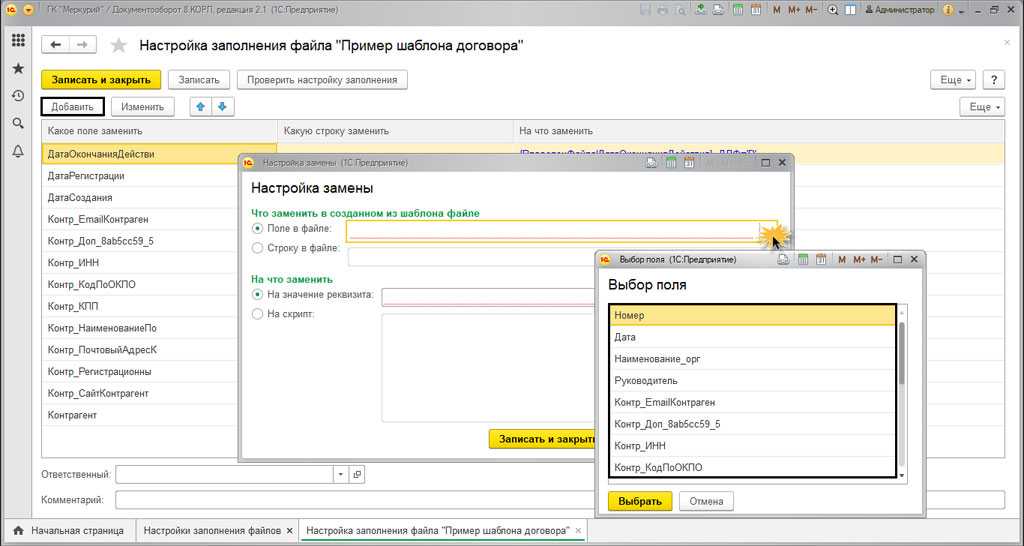Select 'Строку в файле' radio option
The image size is (1024, 546).
click(x=258, y=248)
